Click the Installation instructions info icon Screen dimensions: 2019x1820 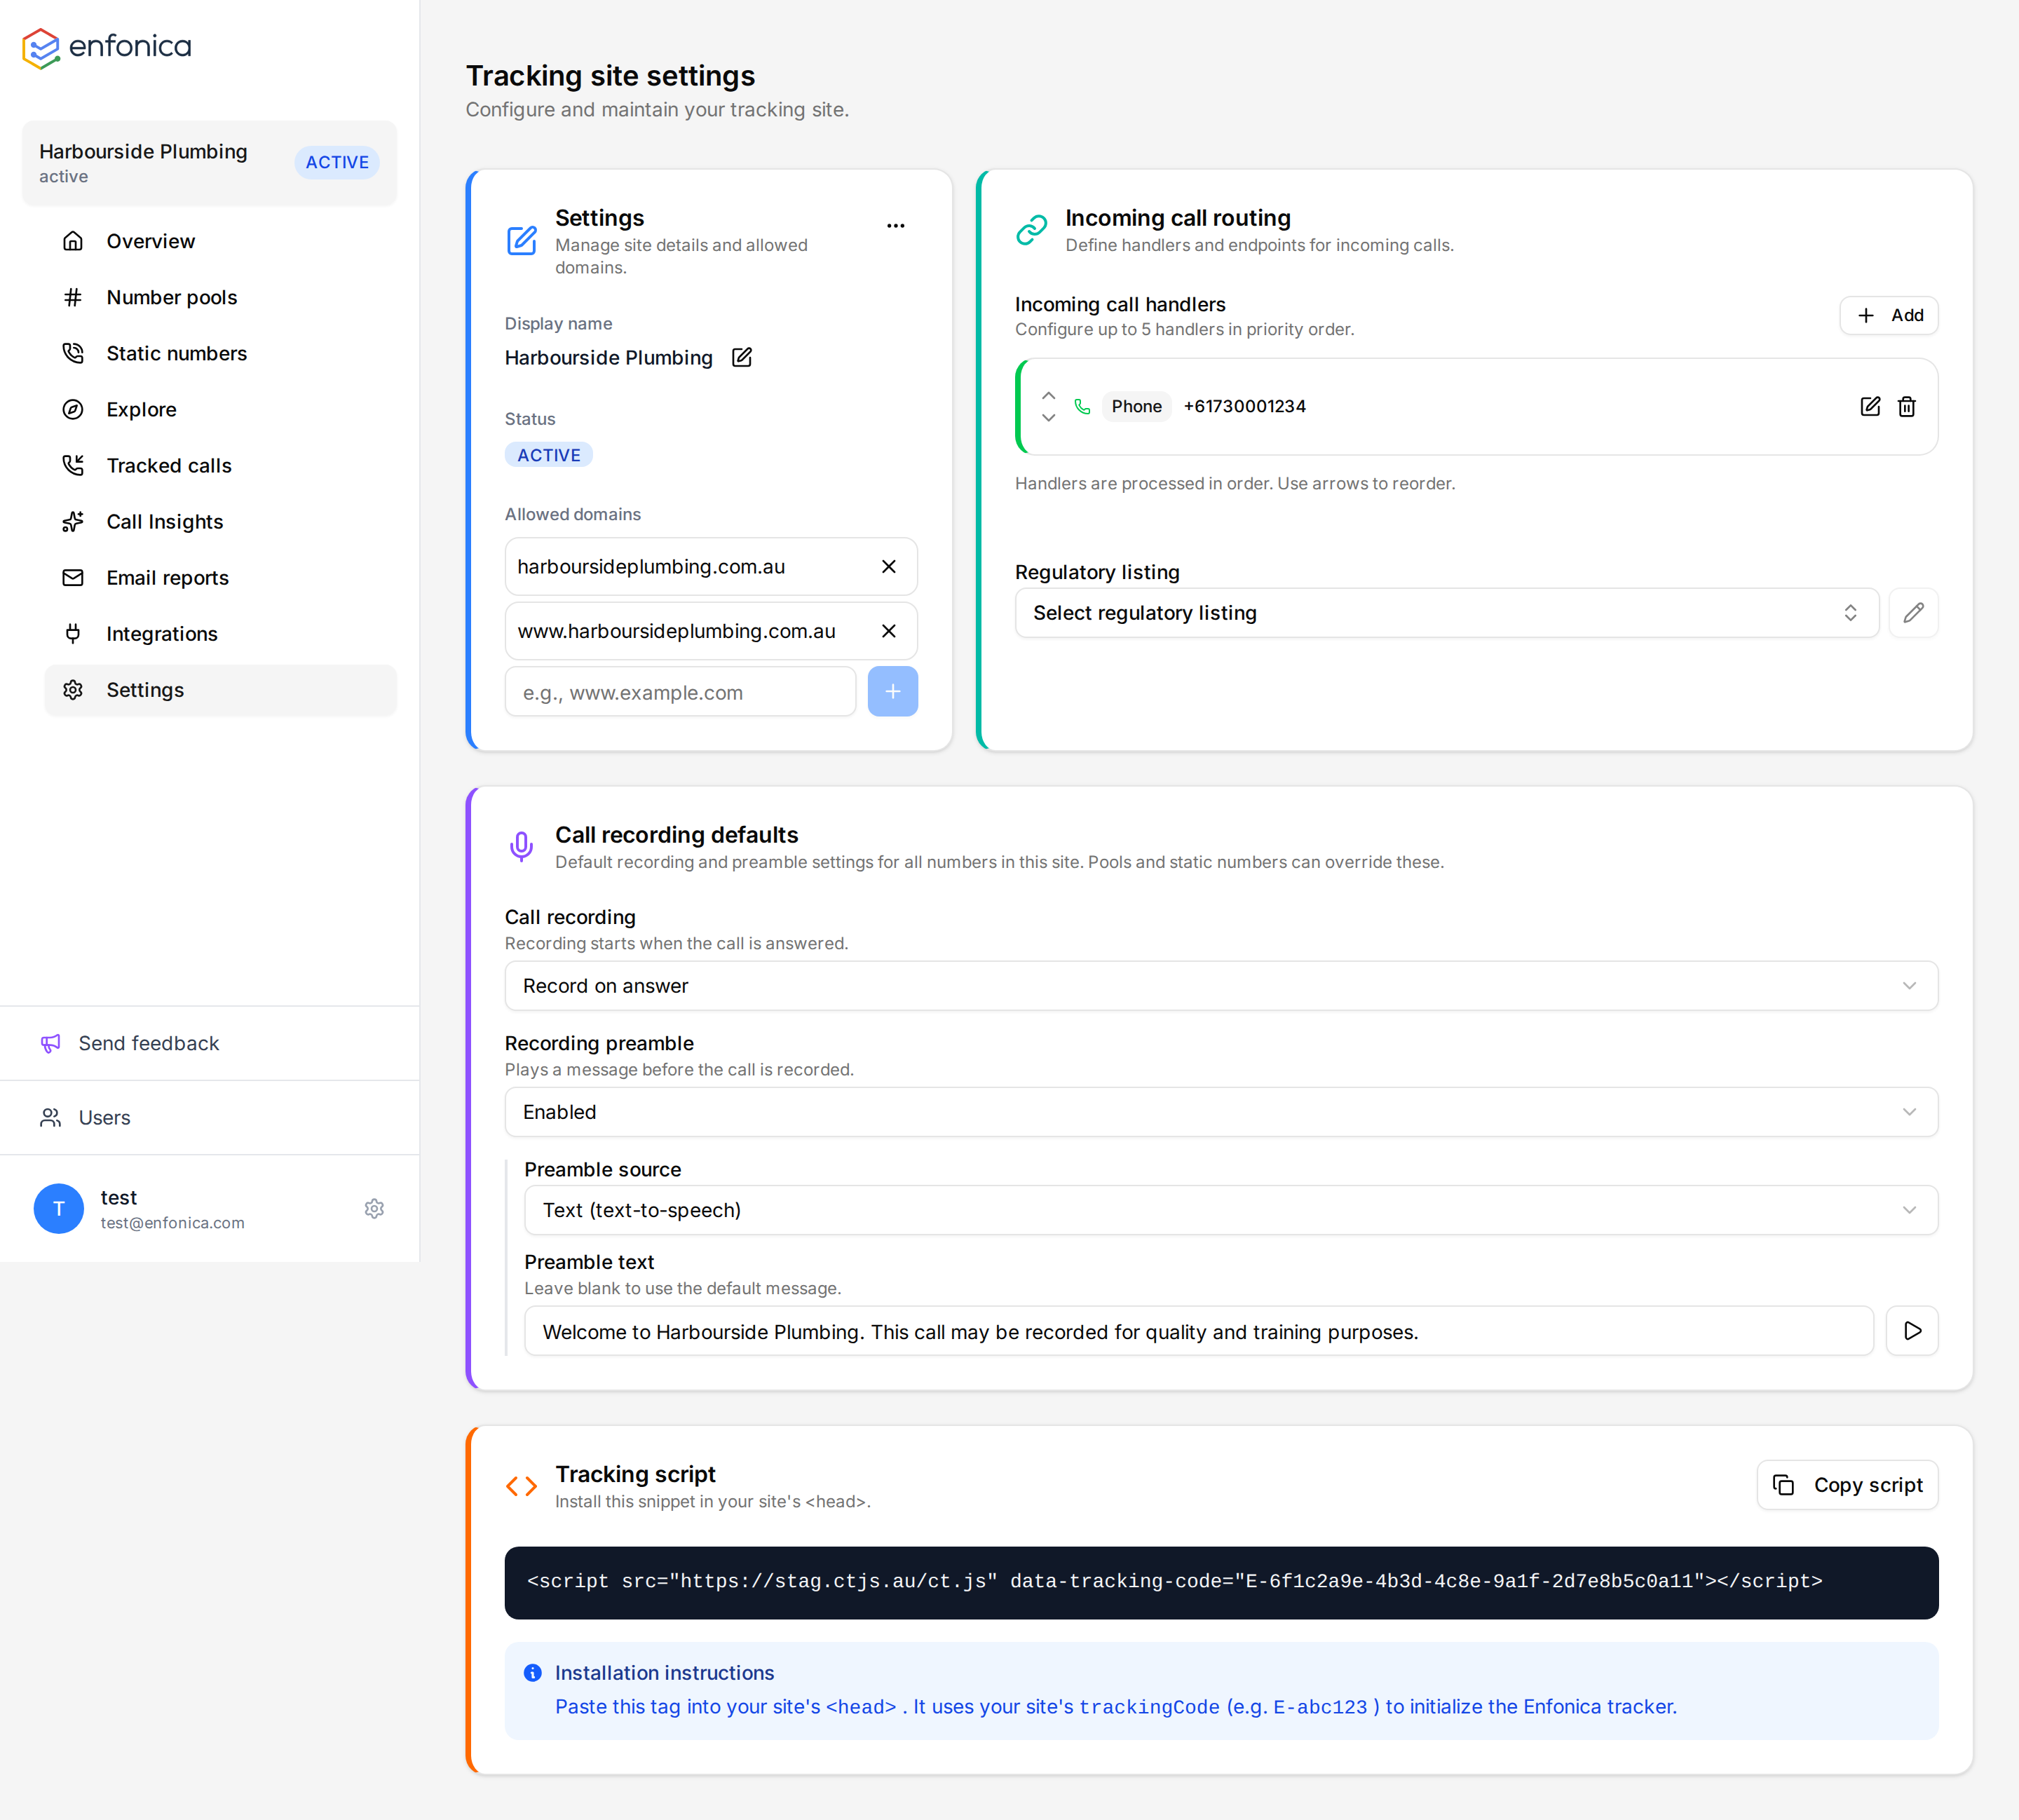click(533, 1673)
